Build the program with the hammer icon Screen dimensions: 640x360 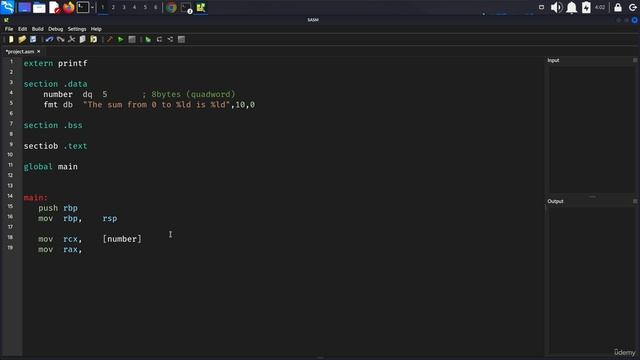tap(109, 39)
